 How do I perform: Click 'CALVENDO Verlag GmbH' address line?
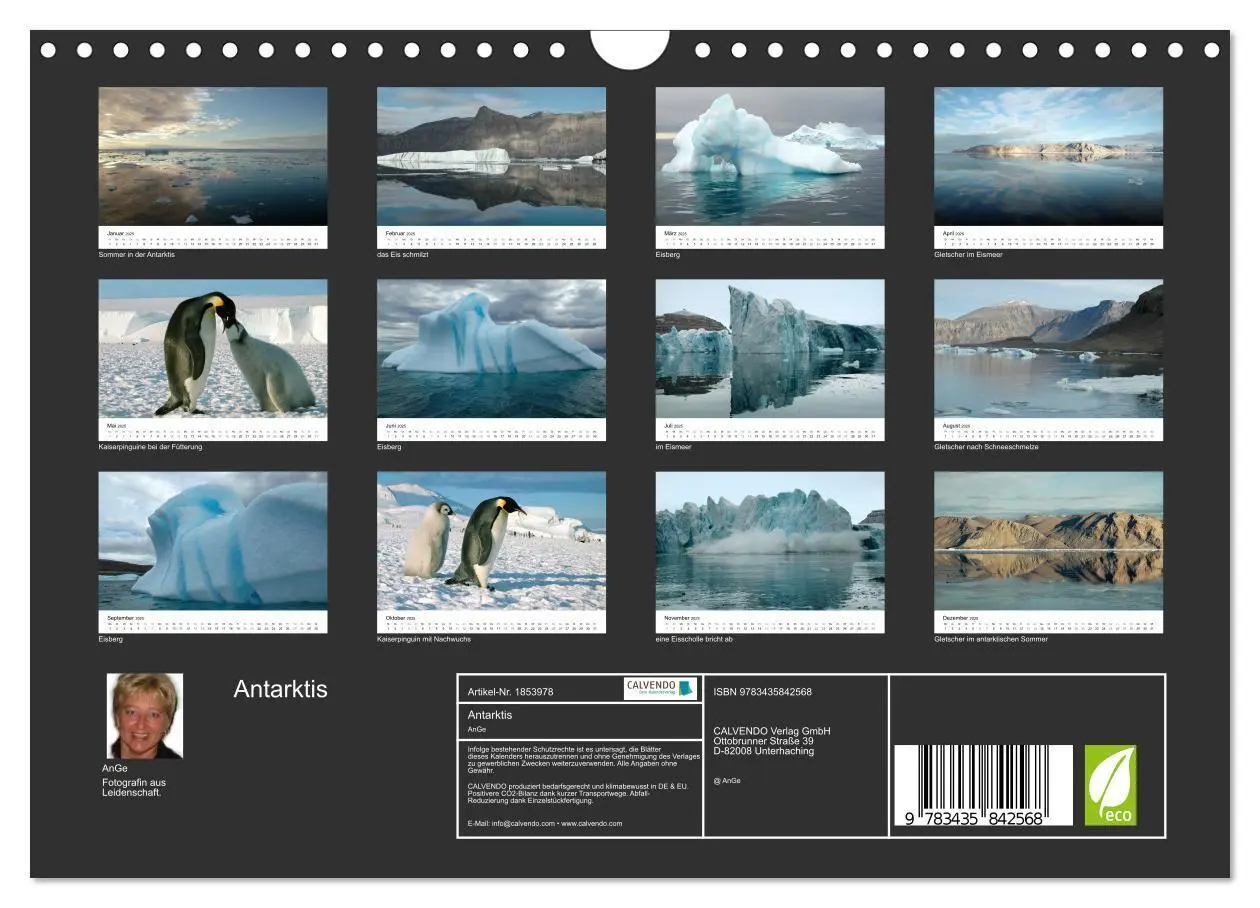(x=772, y=731)
